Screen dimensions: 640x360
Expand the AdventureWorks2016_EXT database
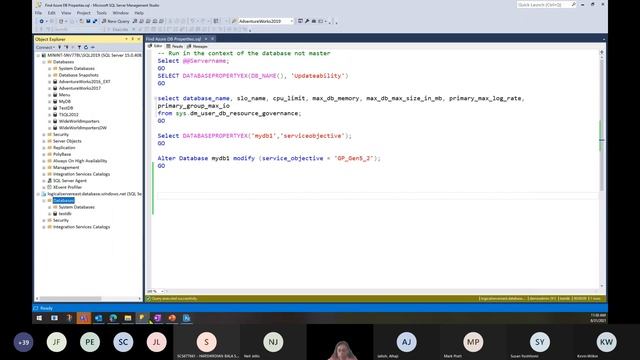[x=49, y=82]
